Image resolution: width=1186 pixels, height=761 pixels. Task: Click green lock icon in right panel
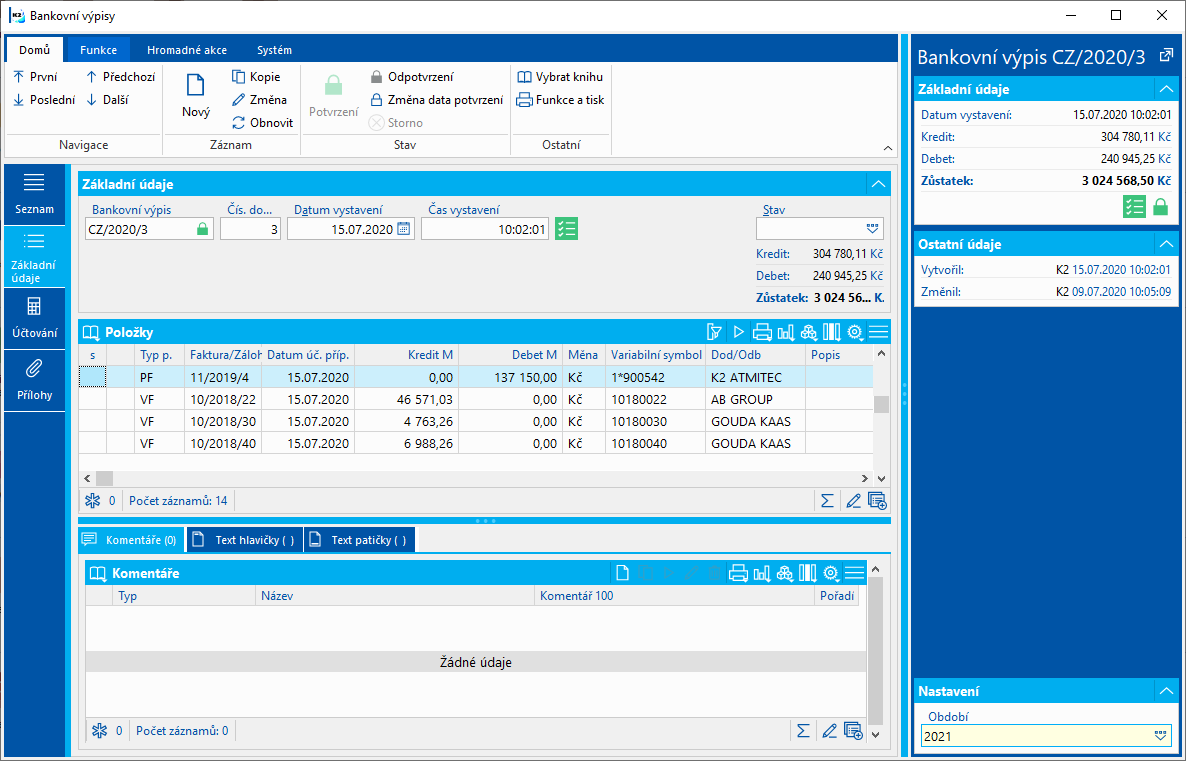point(1160,207)
